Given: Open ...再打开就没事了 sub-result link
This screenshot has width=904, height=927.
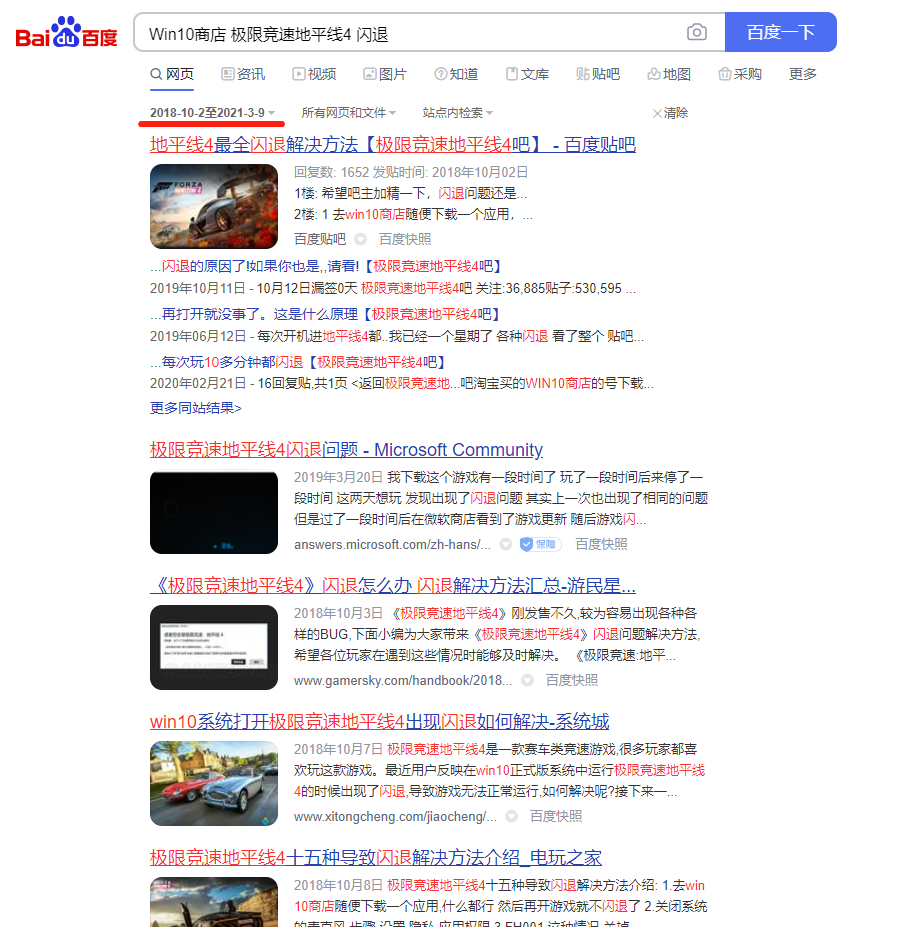Looking at the screenshot, I should tap(325, 314).
